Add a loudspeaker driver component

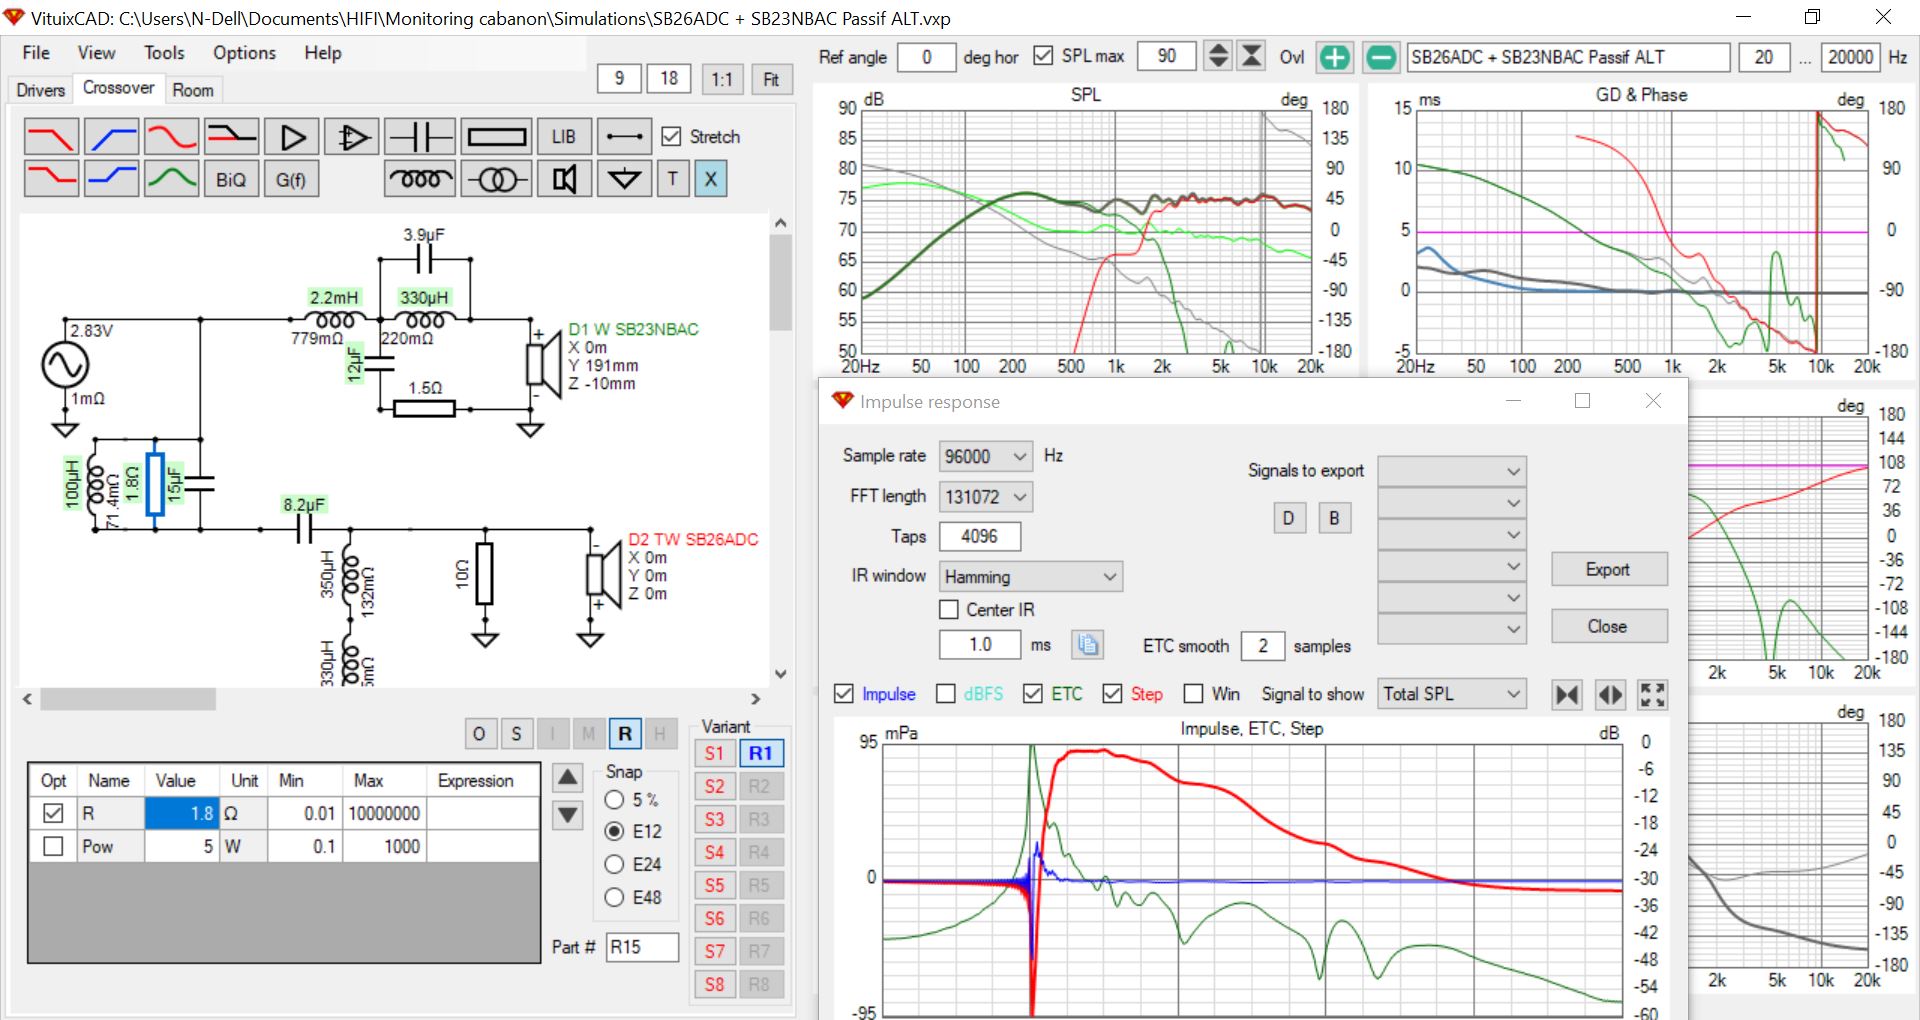pyautogui.click(x=564, y=180)
